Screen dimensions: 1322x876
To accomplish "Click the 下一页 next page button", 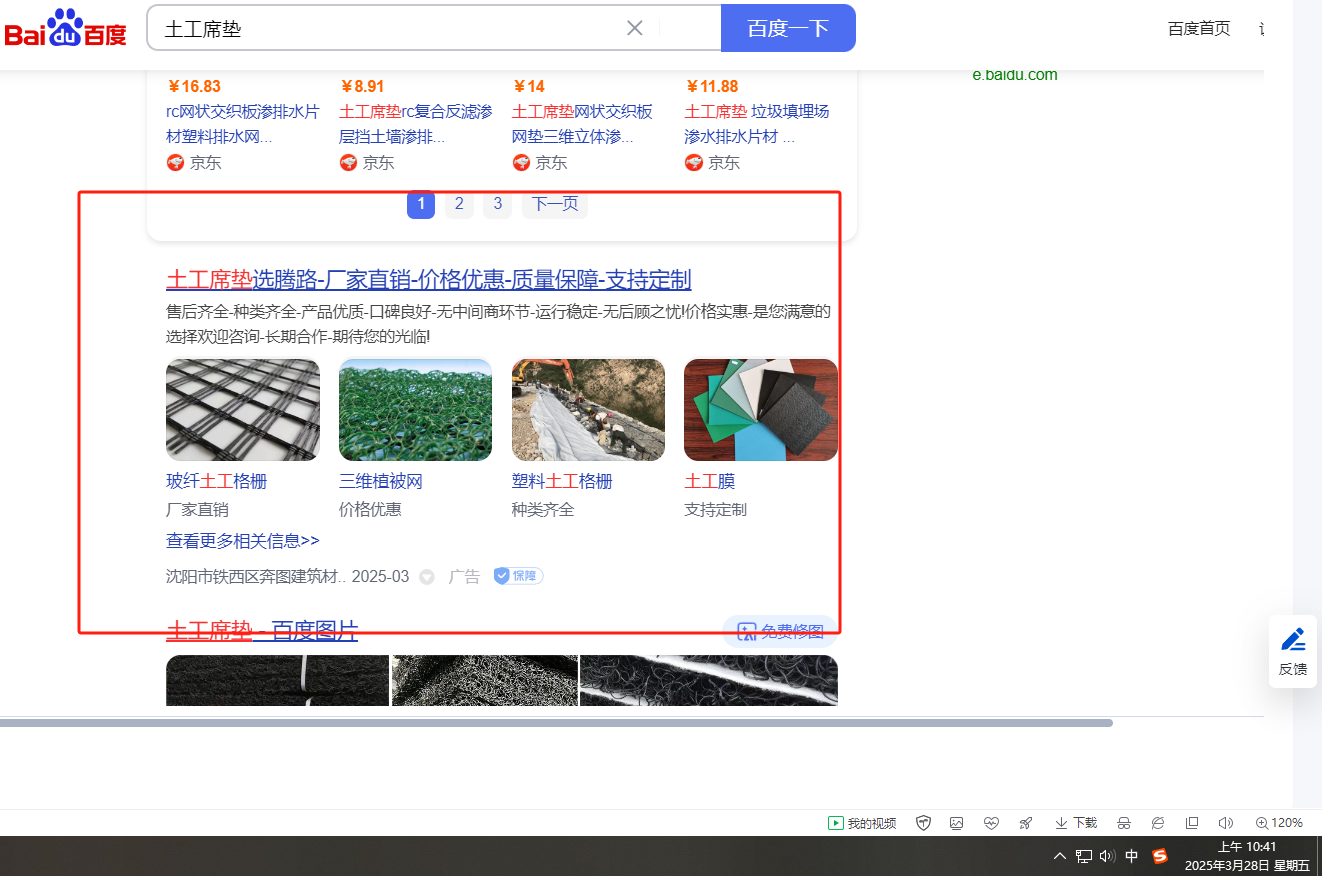I will coord(555,204).
